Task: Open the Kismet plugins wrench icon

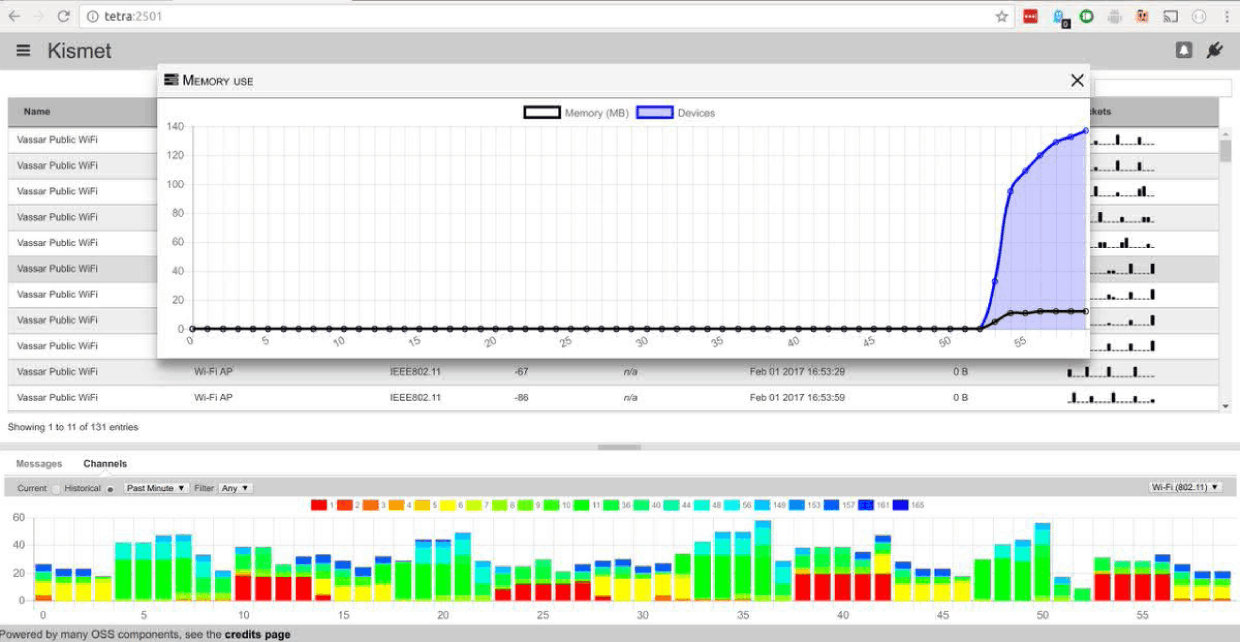Action: pyautogui.click(x=1214, y=49)
